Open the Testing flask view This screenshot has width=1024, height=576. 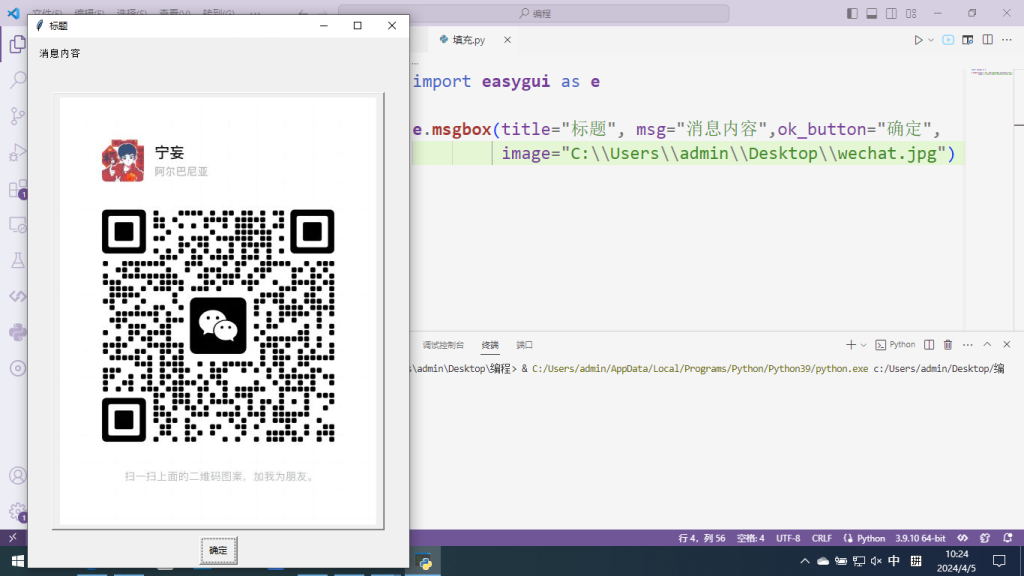18,261
